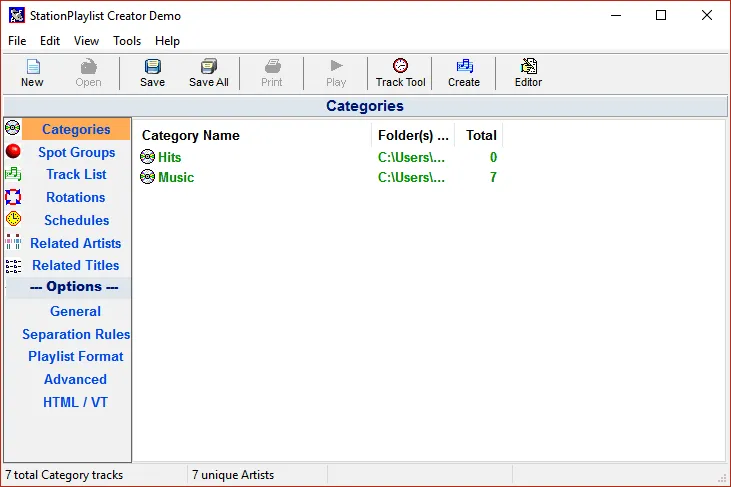The width and height of the screenshot is (731, 487).
Task: Click the Schedules clock icon in sidebar
Action: point(13,220)
